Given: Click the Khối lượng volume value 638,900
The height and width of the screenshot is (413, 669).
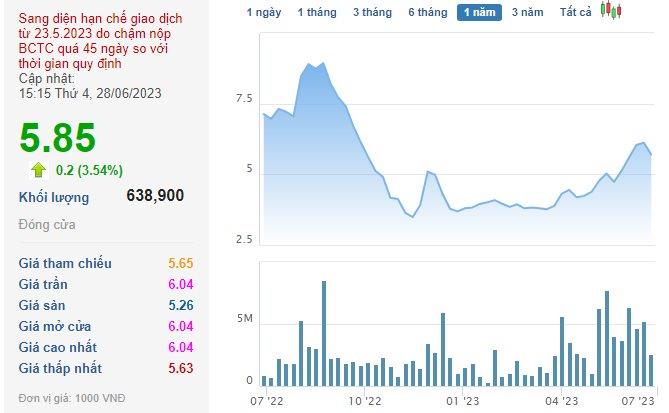Looking at the screenshot, I should (155, 196).
